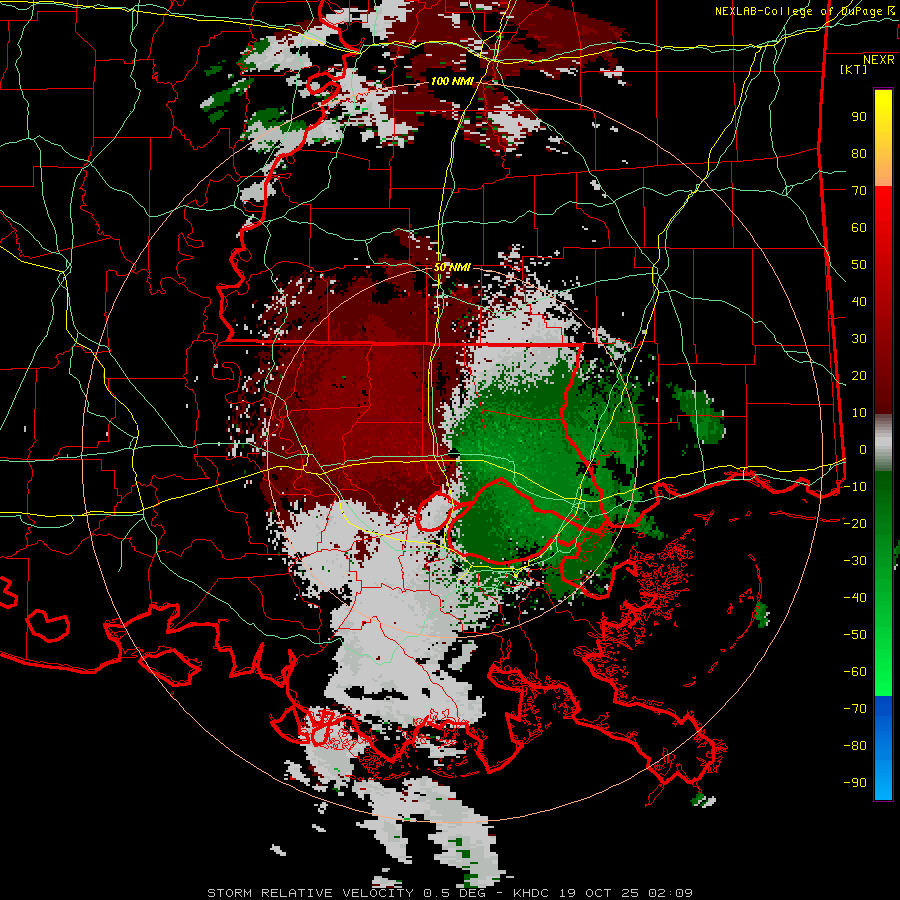The height and width of the screenshot is (900, 900).
Task: Click the positive 70 scale value
Action: [859, 191]
